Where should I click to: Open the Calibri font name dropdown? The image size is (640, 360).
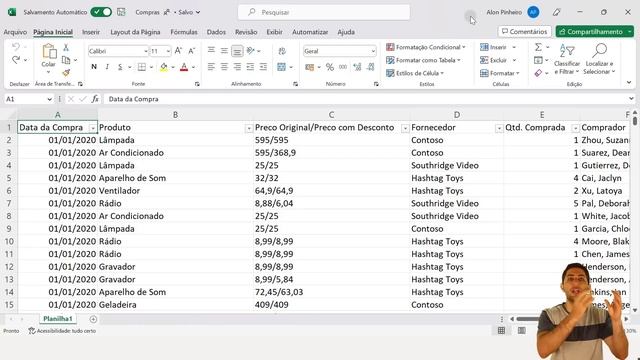(x=146, y=51)
